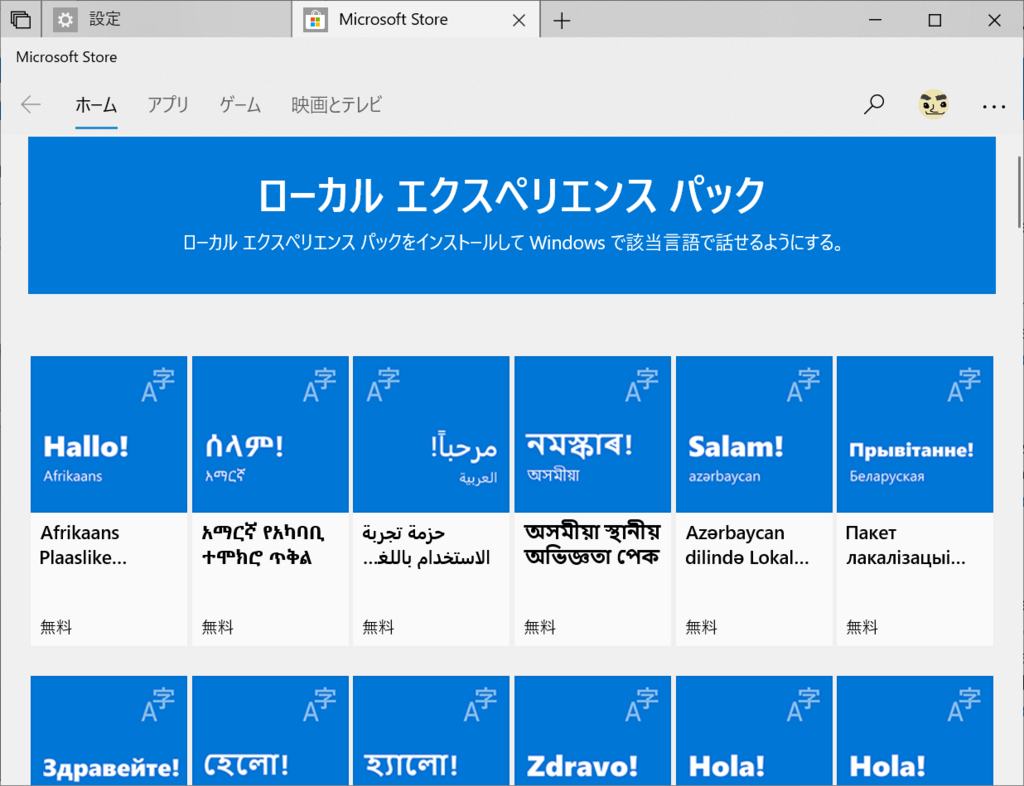Click 無料 price under Пакет лакалізацыі

click(x=862, y=627)
